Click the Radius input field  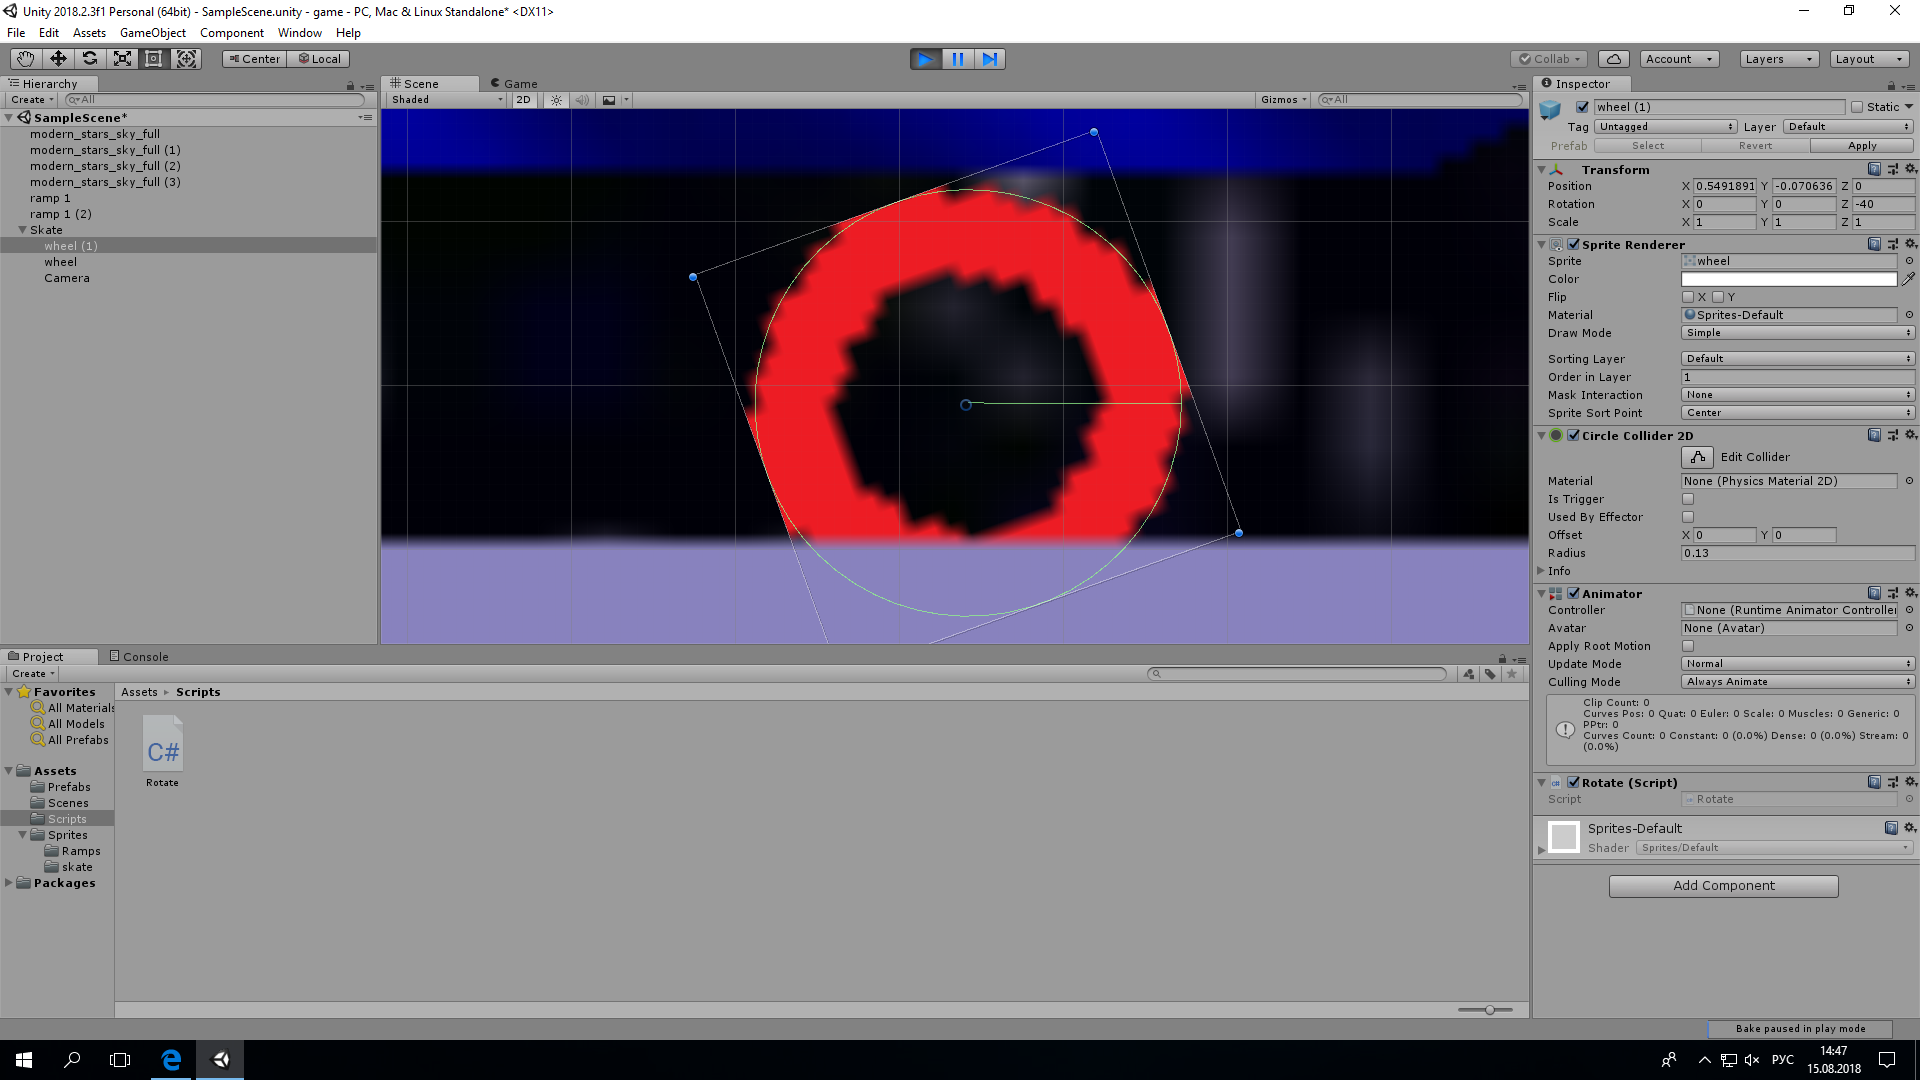1797,553
